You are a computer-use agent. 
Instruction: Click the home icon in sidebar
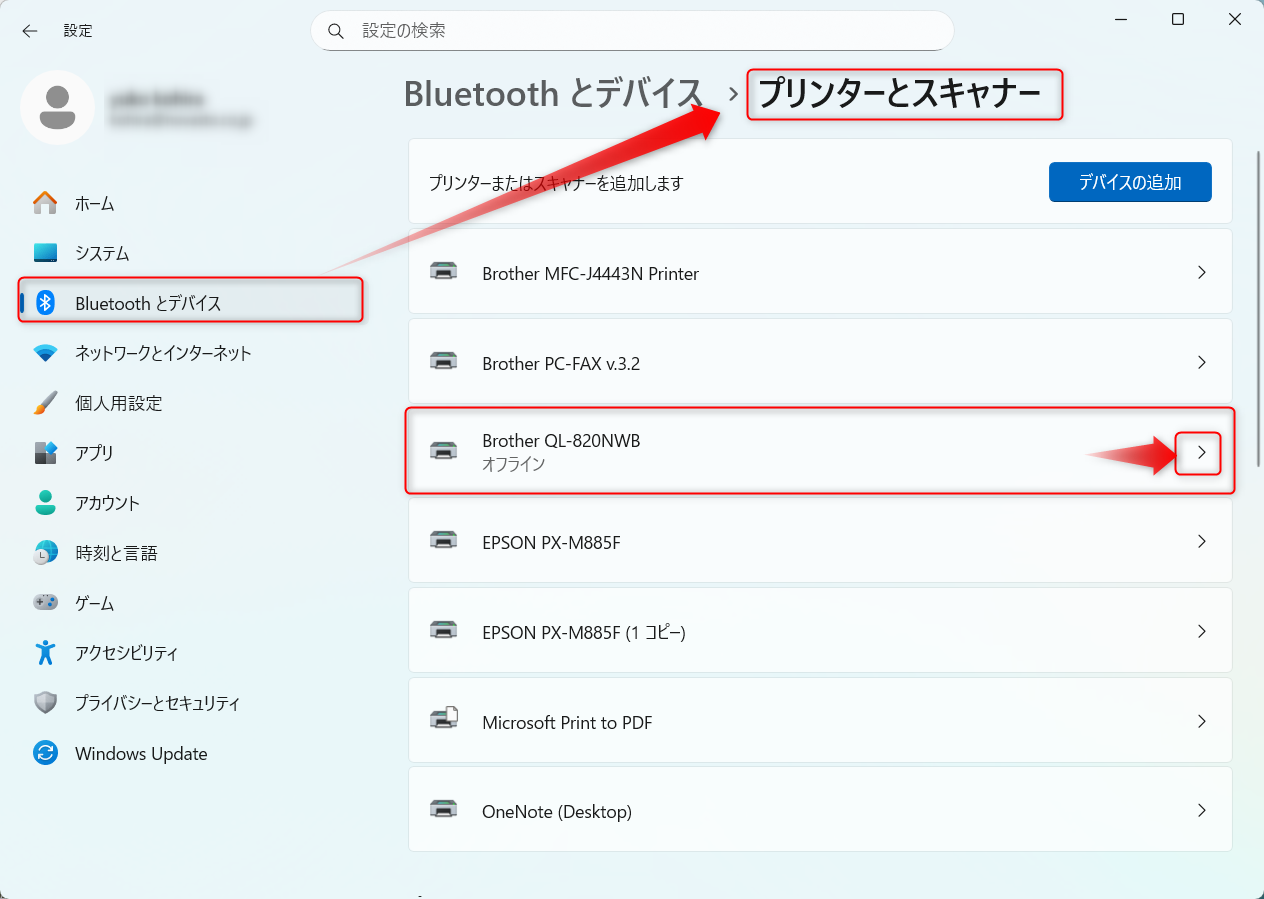coord(45,203)
